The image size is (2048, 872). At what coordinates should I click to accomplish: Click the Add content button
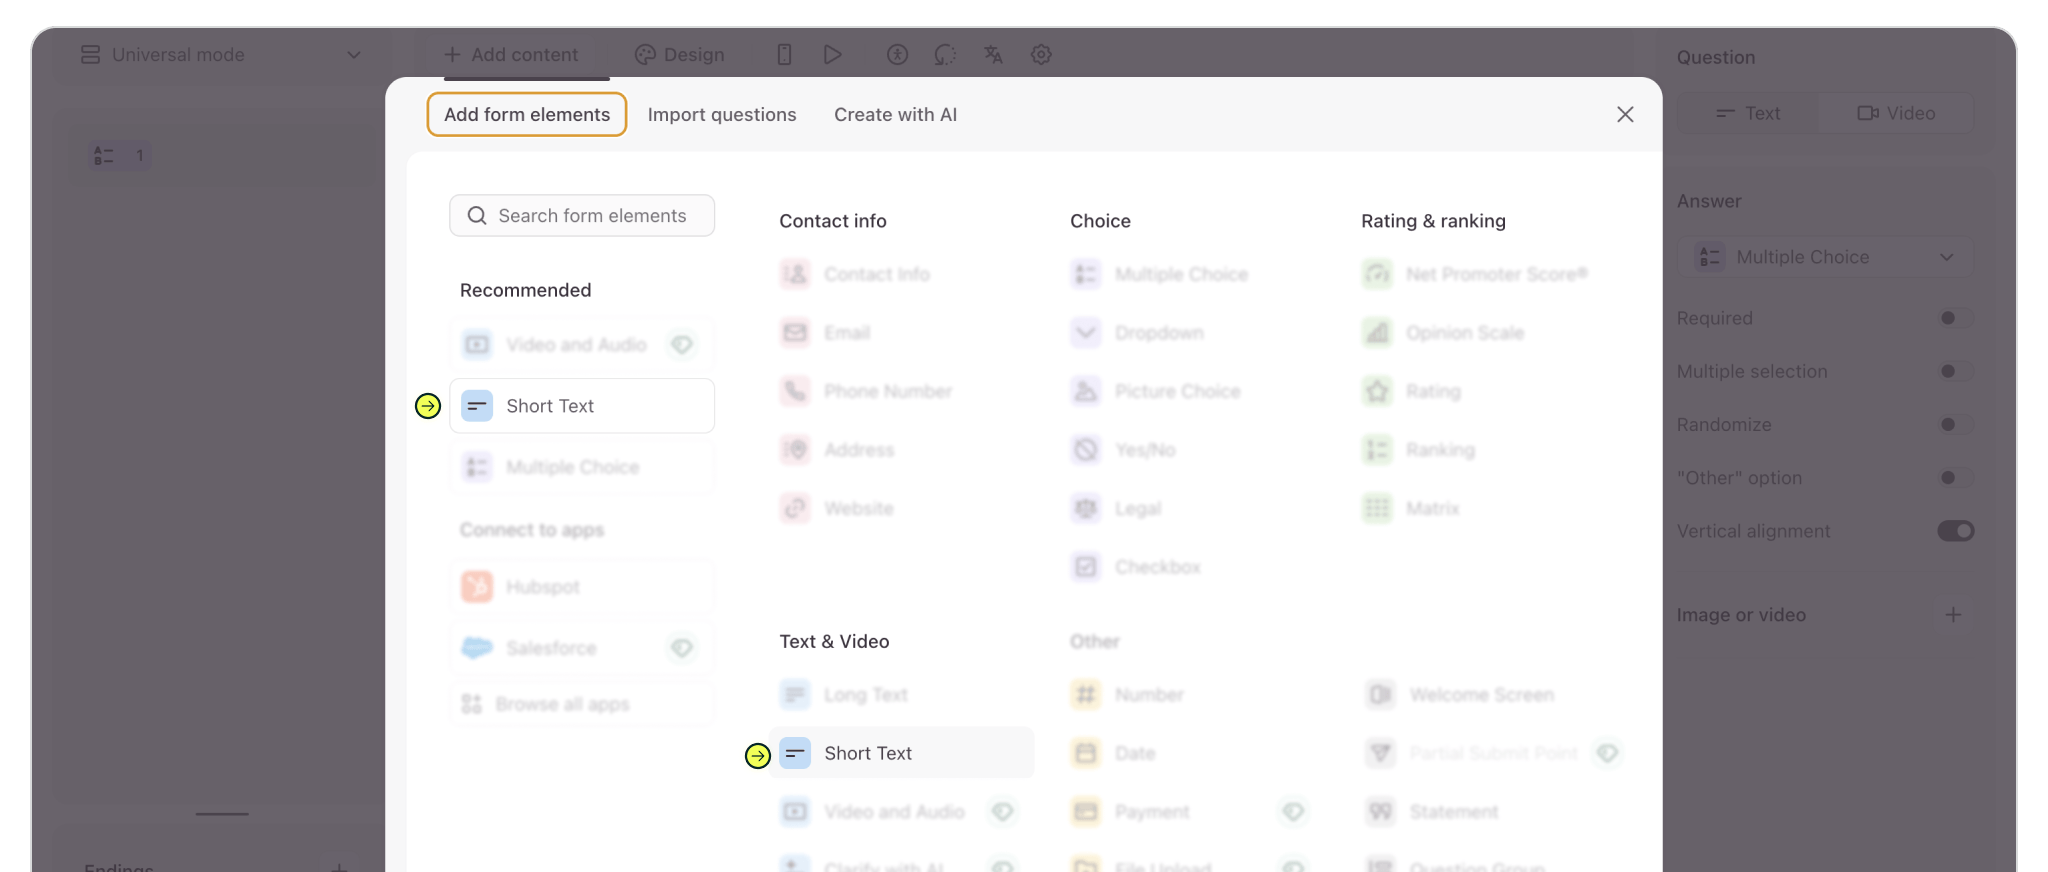[511, 55]
